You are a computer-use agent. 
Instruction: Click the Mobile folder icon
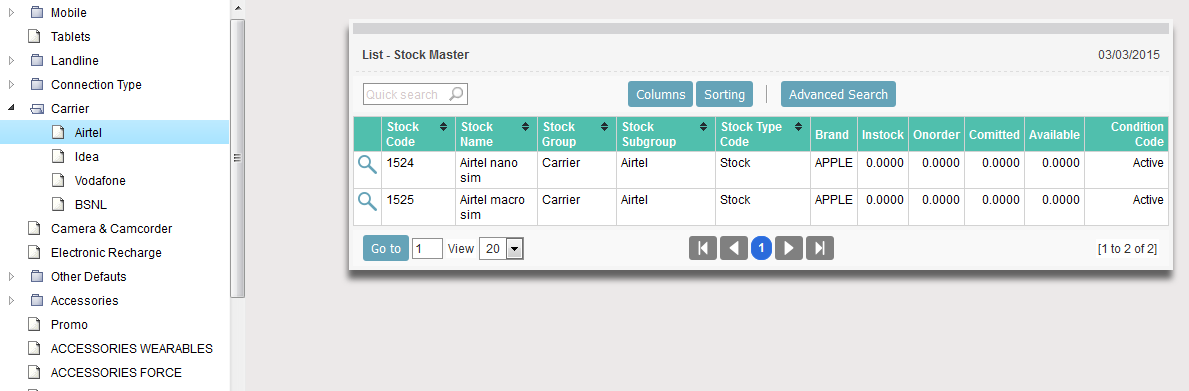[37, 12]
